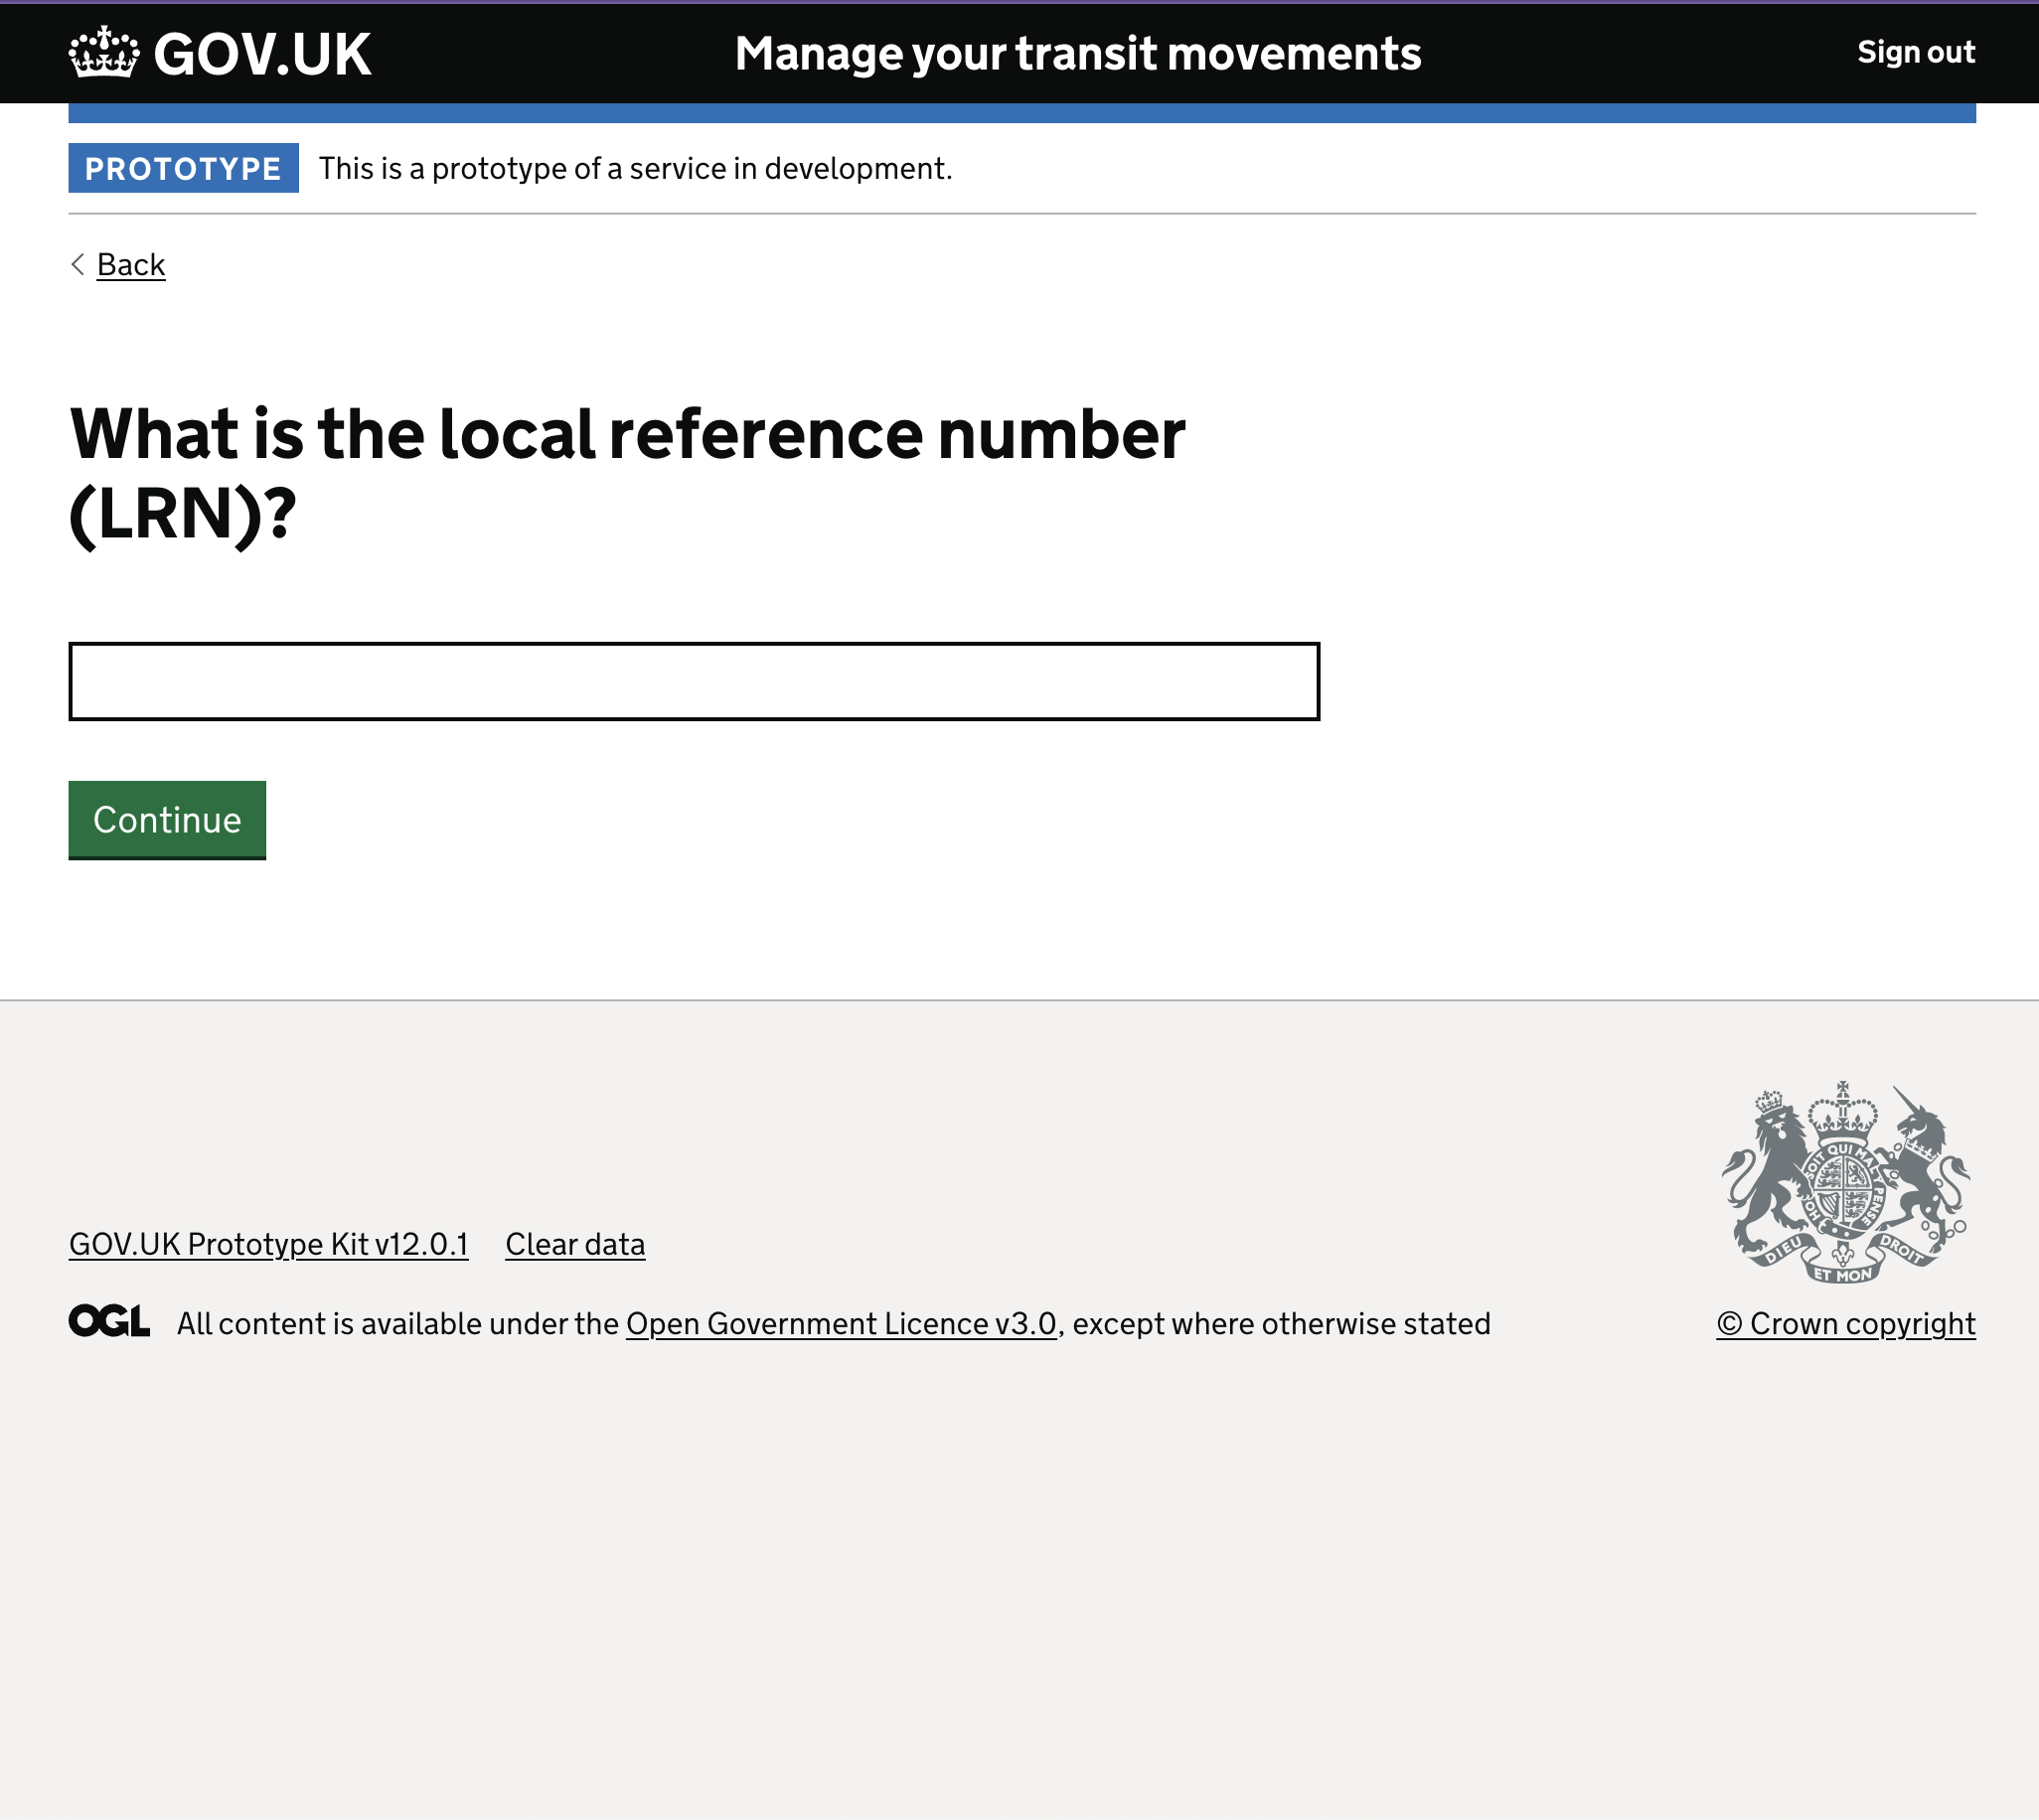This screenshot has height=1820, width=2039.
Task: Click the Continue button to submit
Action: (x=167, y=819)
